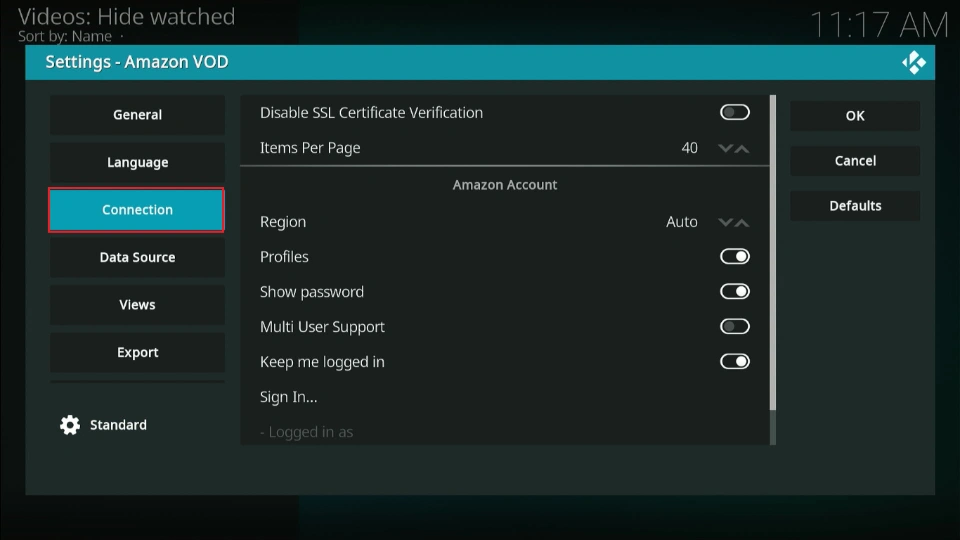This screenshot has height=540, width=960.
Task: Turn off the Profiles toggle
Action: (x=734, y=257)
